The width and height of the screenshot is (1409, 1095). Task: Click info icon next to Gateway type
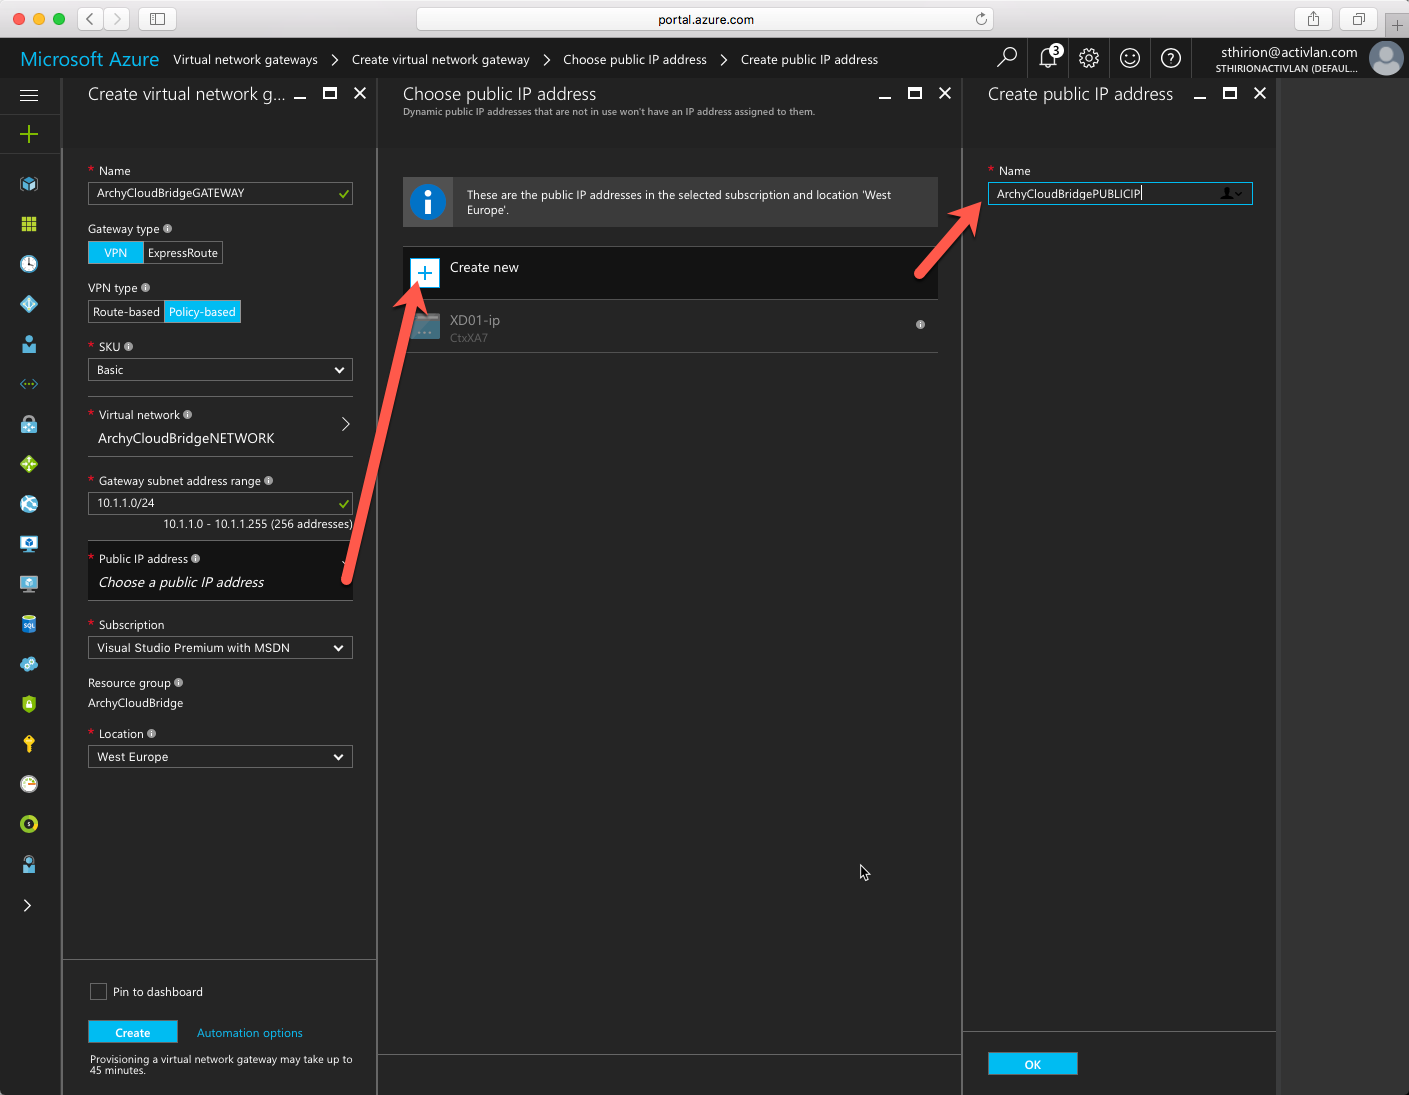point(167,228)
